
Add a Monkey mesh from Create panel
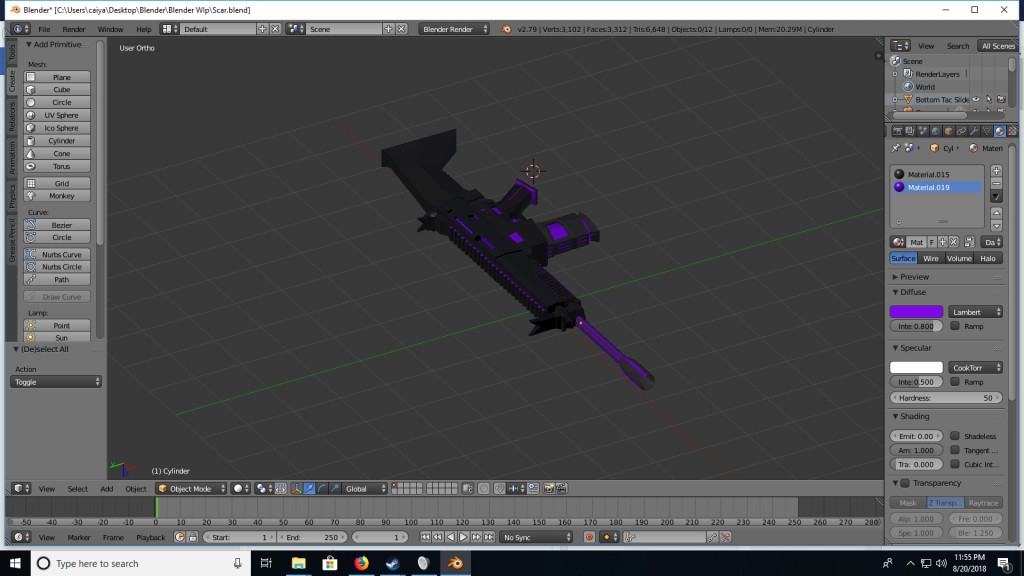coord(56,196)
